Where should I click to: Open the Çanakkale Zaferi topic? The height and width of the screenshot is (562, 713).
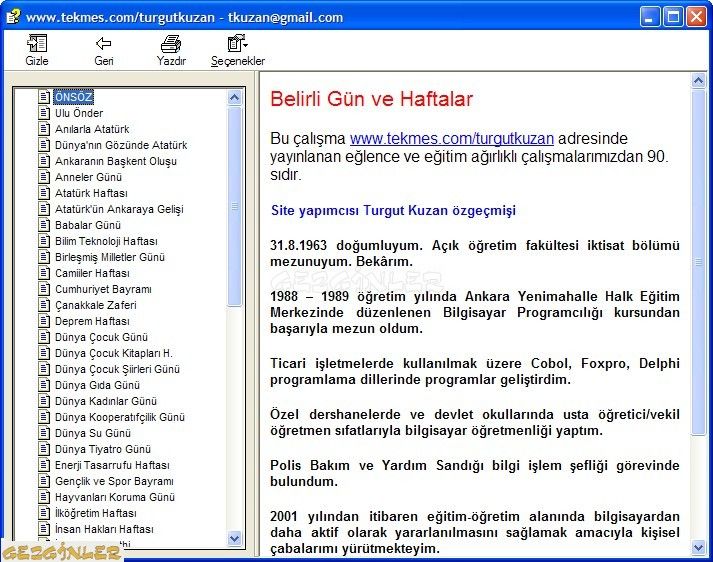(x=95, y=305)
